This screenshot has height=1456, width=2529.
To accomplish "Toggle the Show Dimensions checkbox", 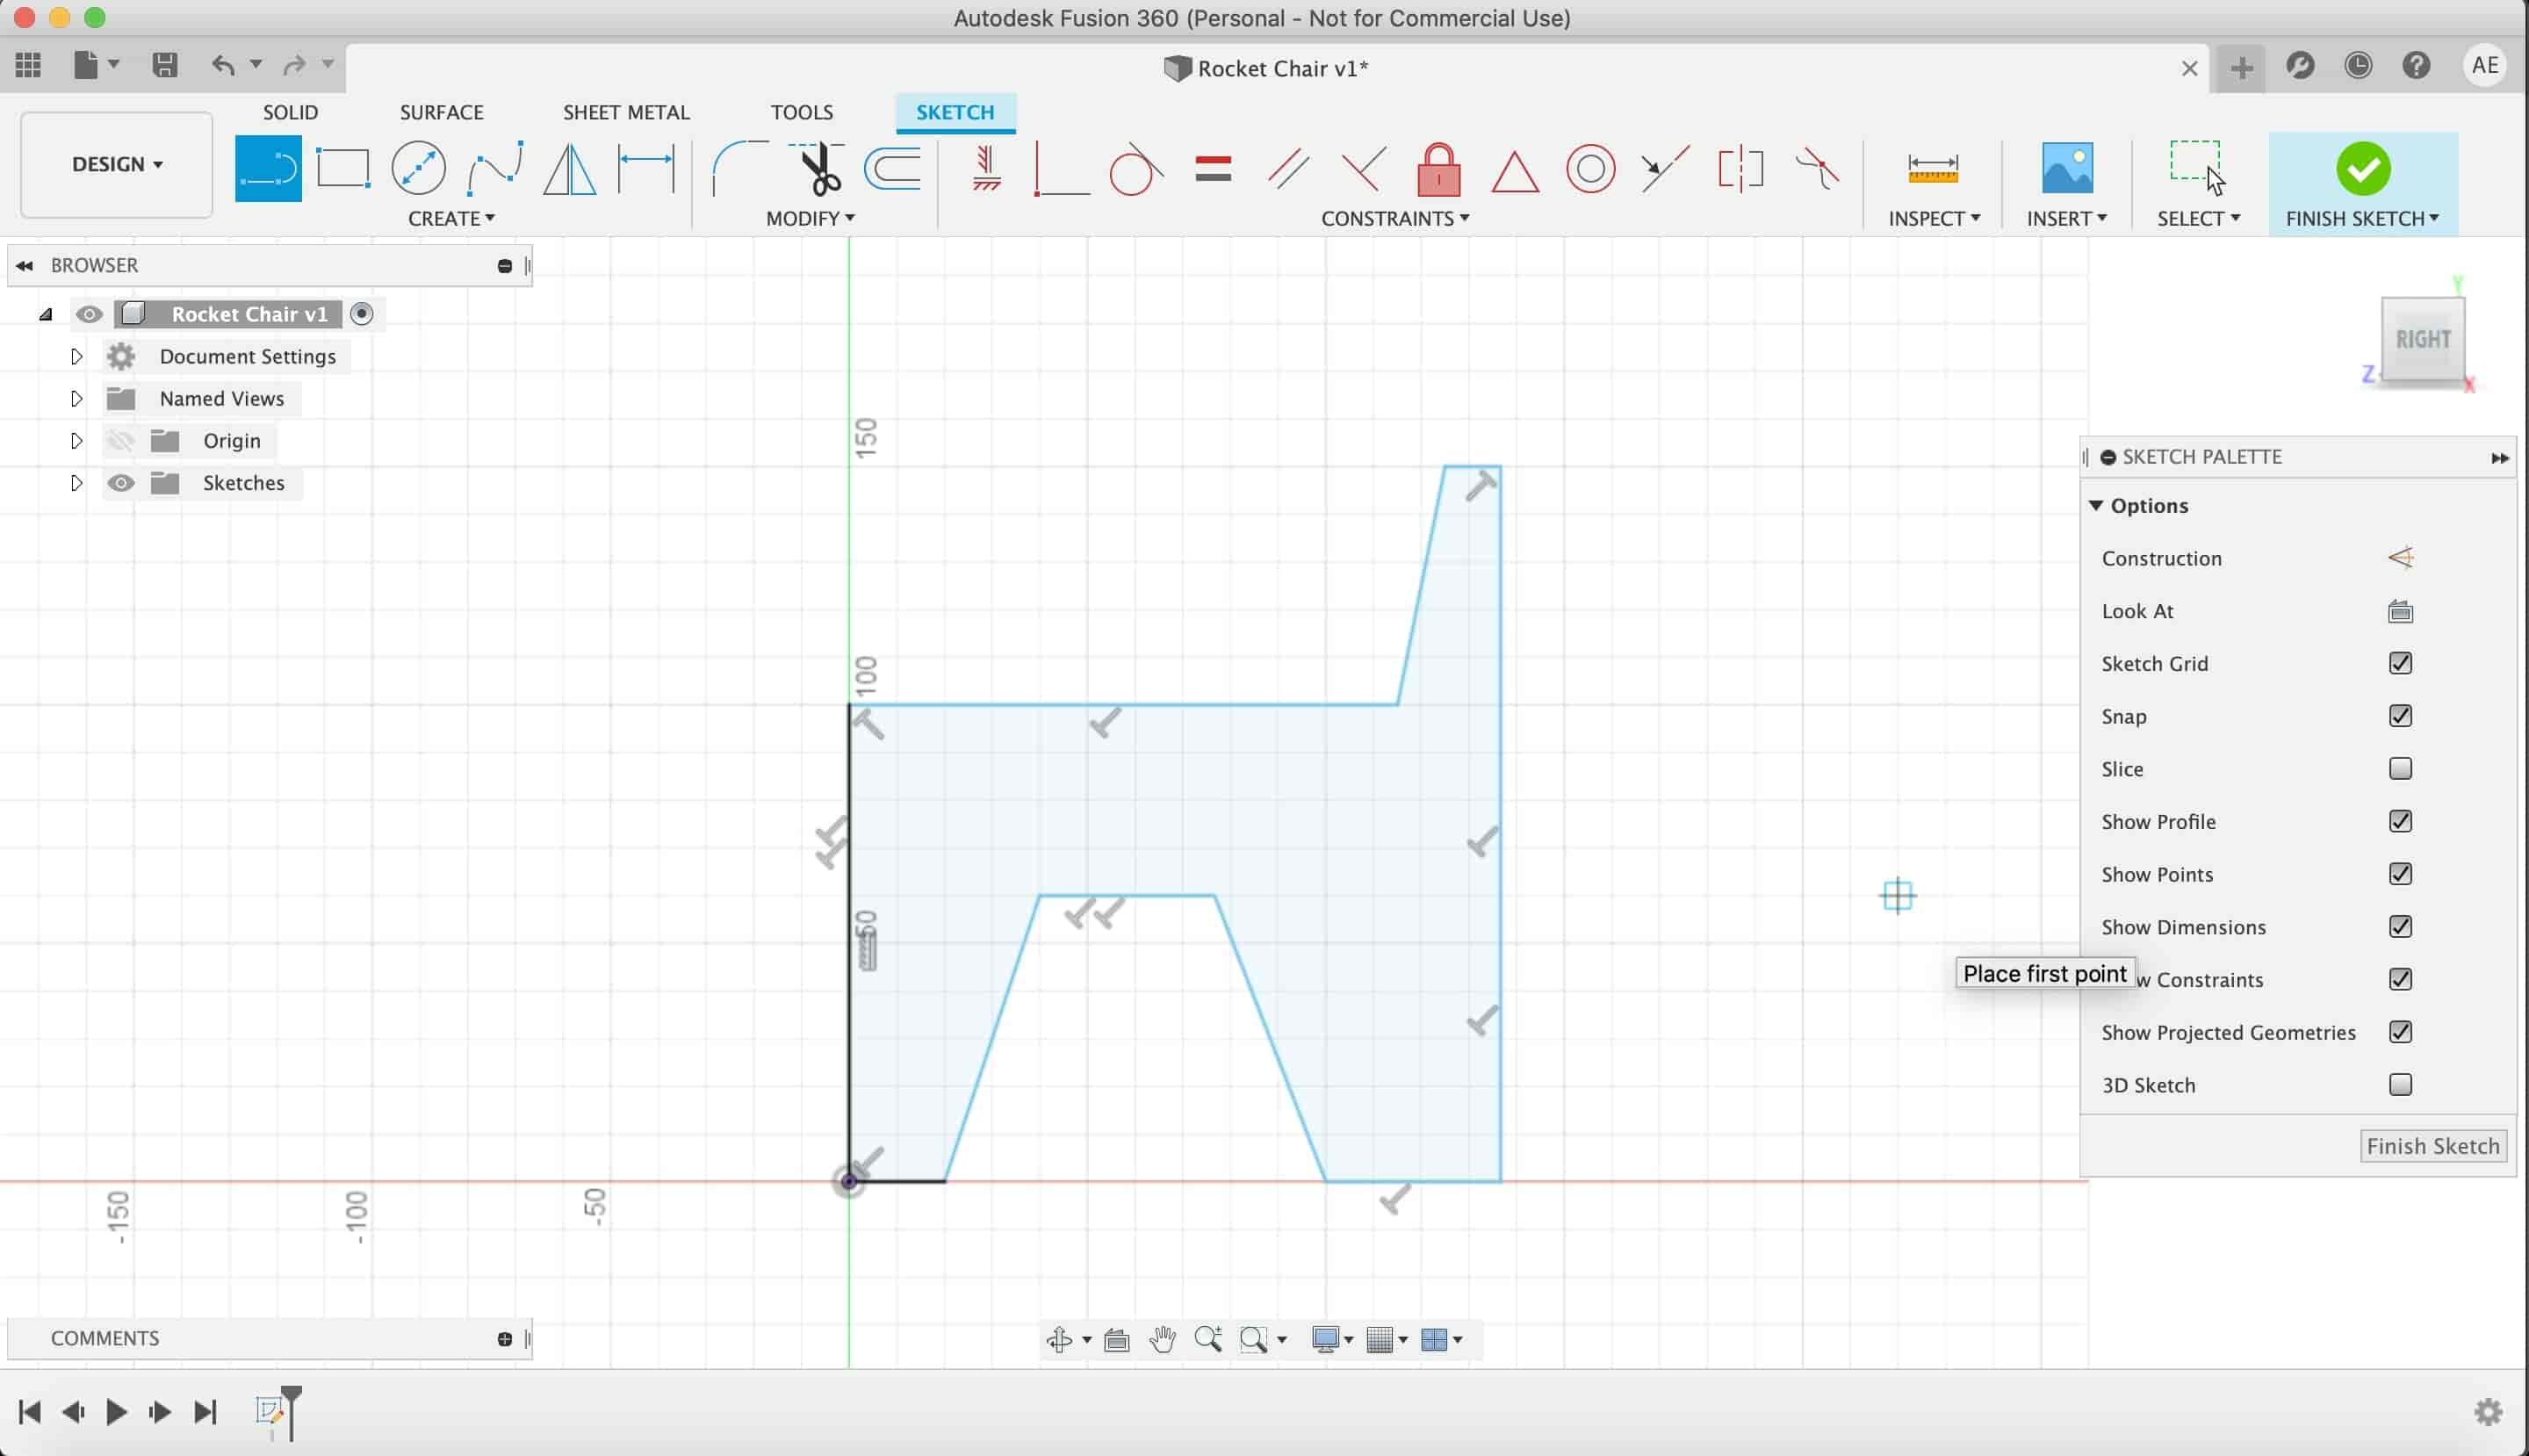I will tap(2400, 926).
